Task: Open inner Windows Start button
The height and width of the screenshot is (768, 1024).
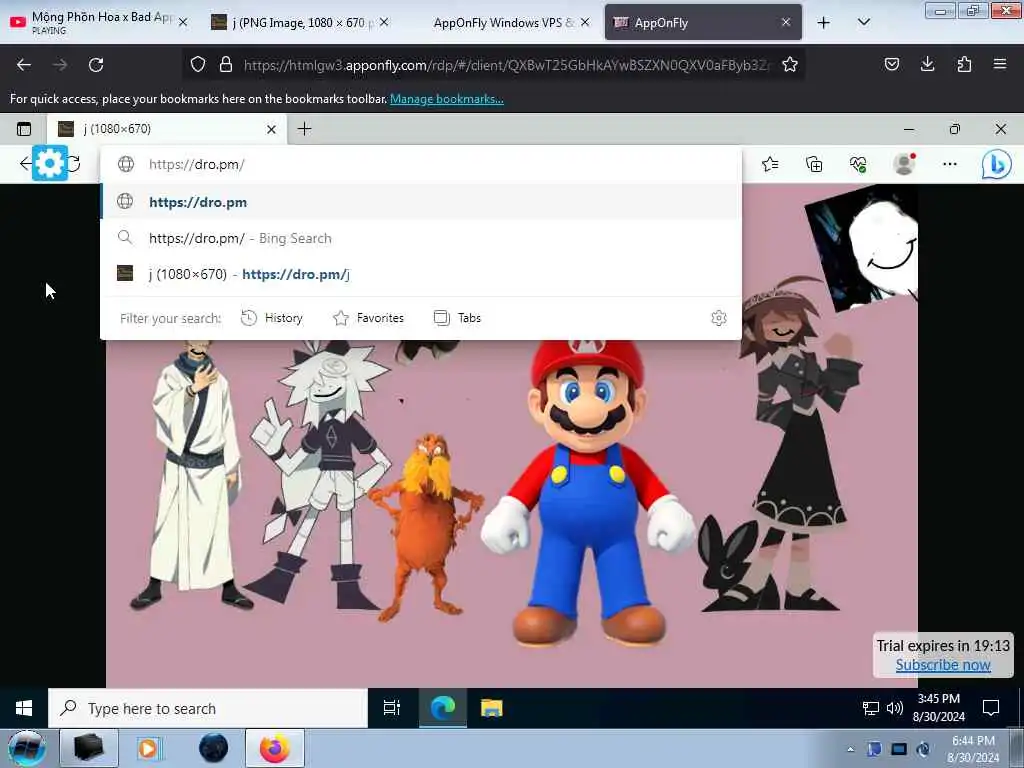Action: click(24, 708)
